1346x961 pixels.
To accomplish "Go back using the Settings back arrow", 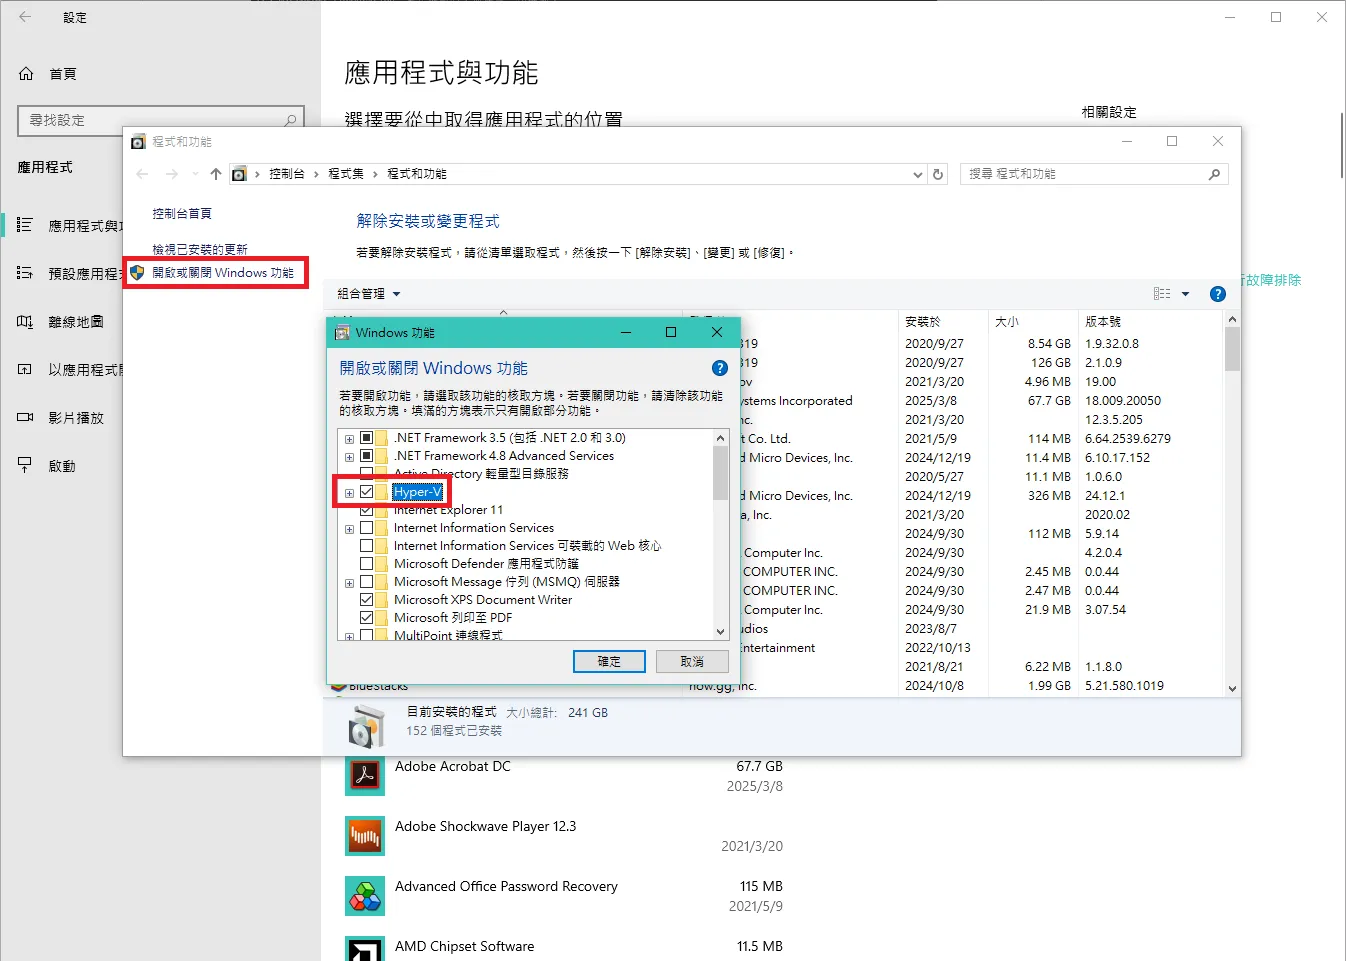I will coord(25,17).
